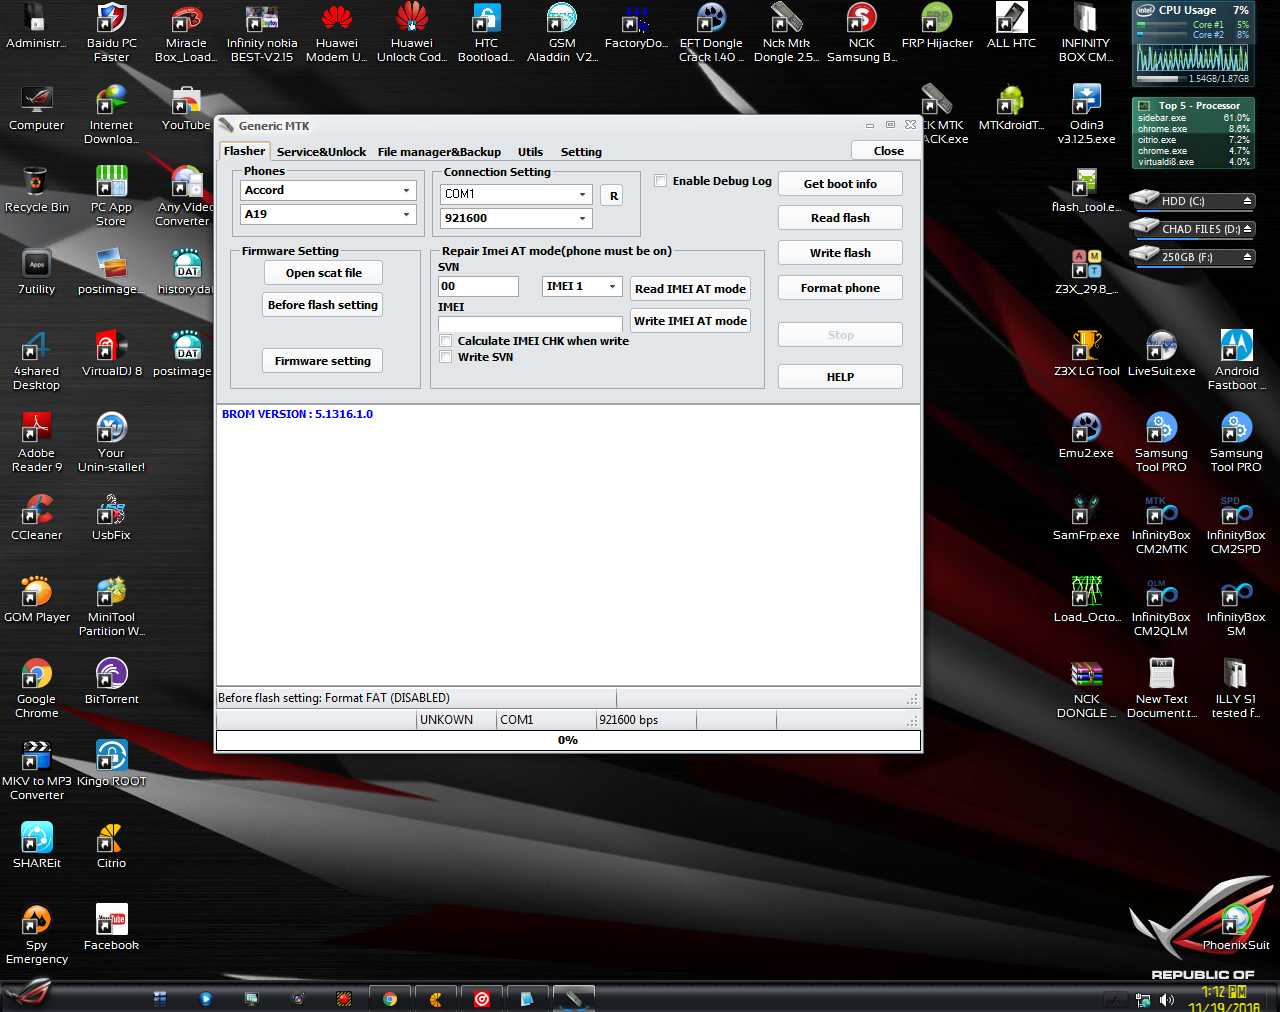Image resolution: width=1280 pixels, height=1012 pixels.
Task: Open the ROG Start button
Action: coord(27,994)
